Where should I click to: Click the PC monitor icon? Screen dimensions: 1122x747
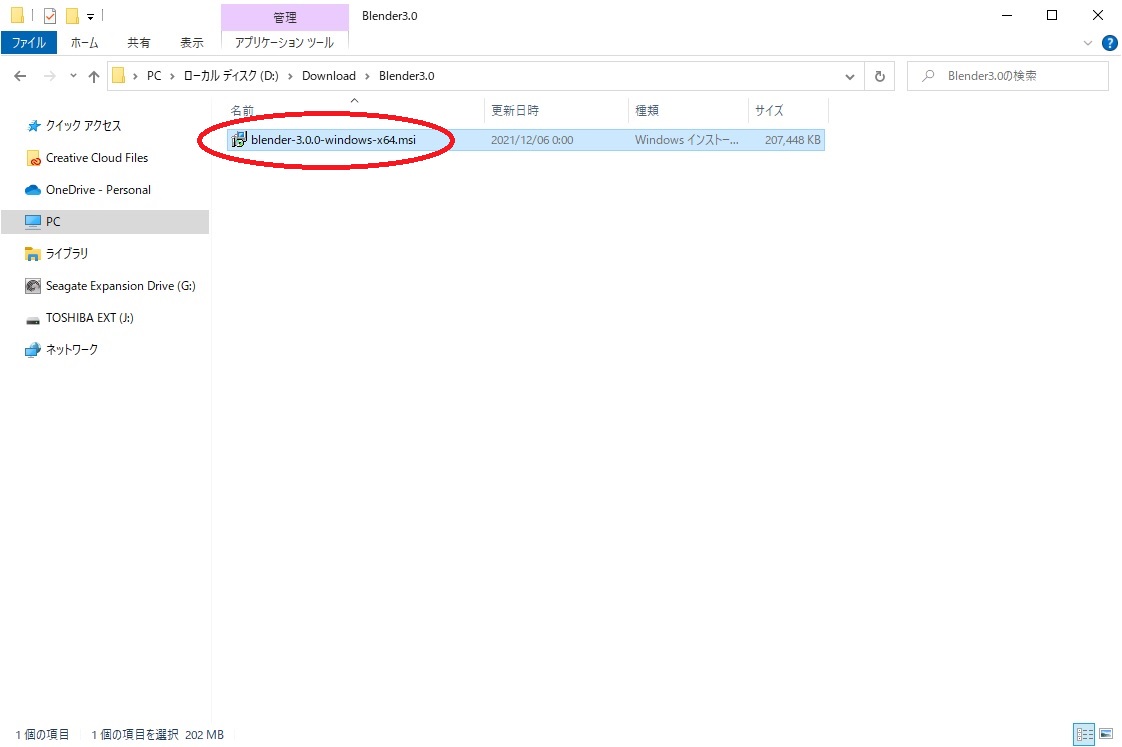coord(33,222)
